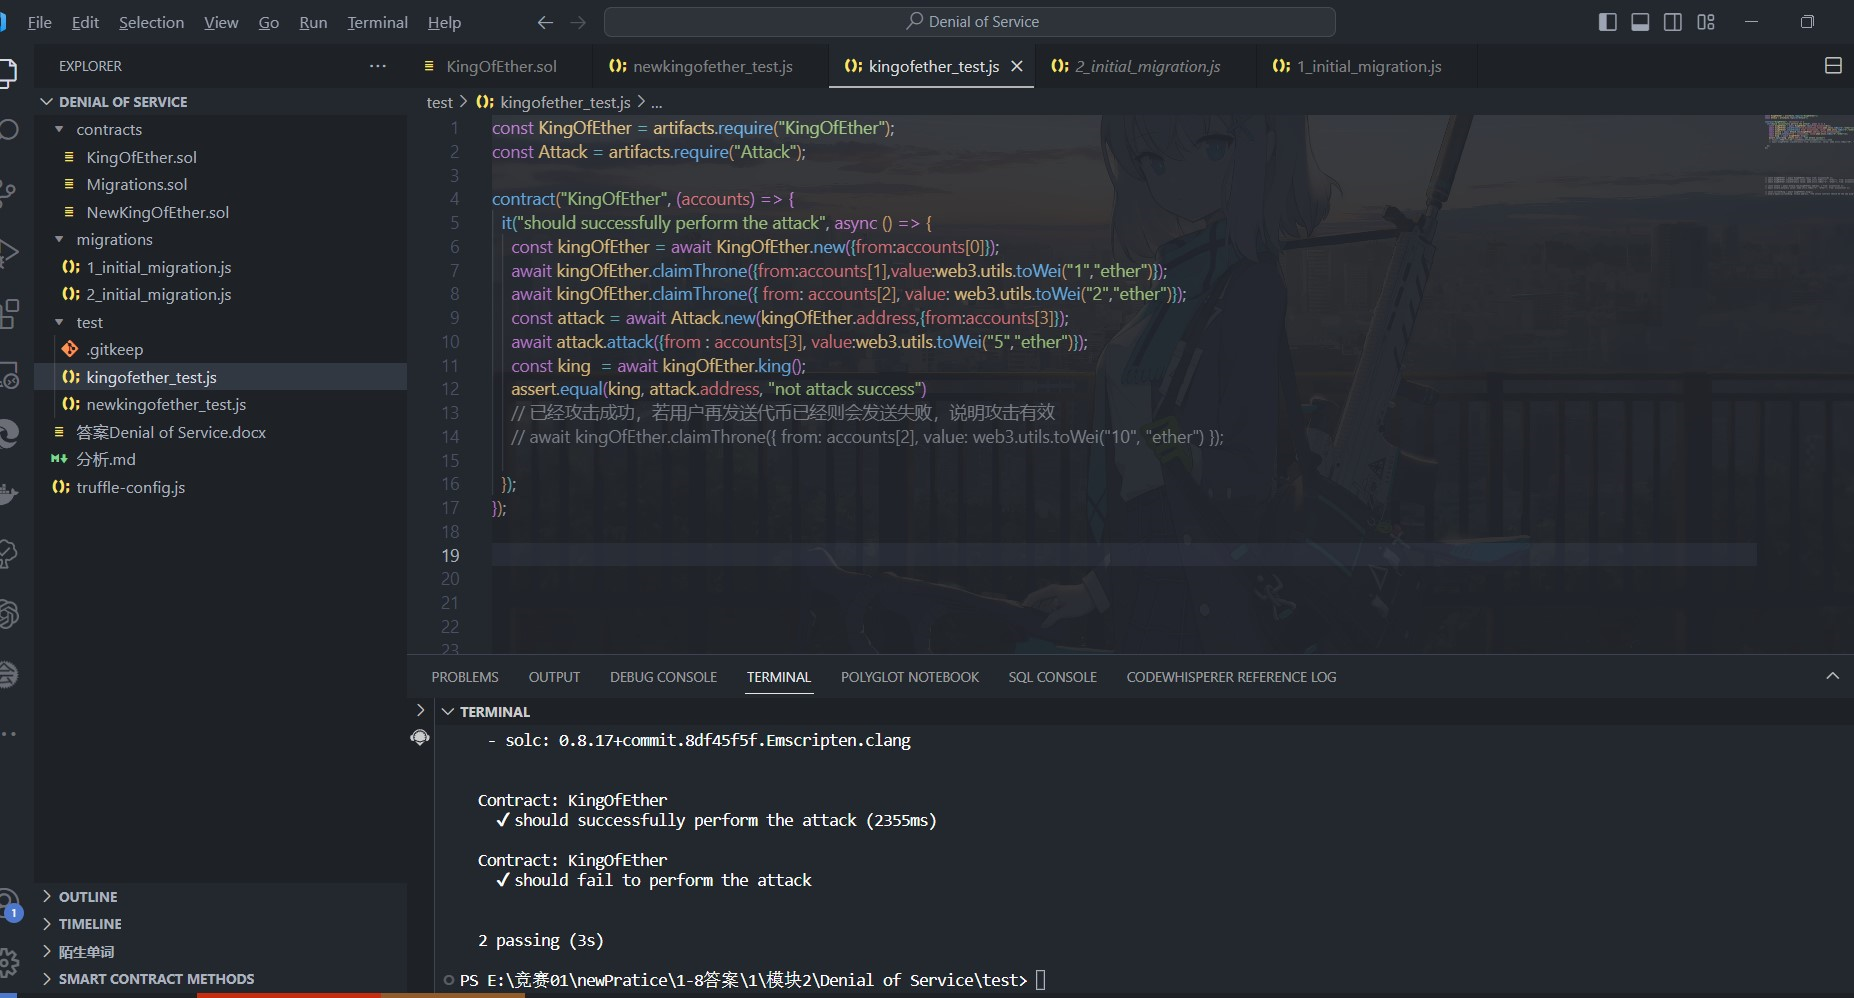1854x998 pixels.
Task: Customize the editor layout
Action: click(1706, 22)
